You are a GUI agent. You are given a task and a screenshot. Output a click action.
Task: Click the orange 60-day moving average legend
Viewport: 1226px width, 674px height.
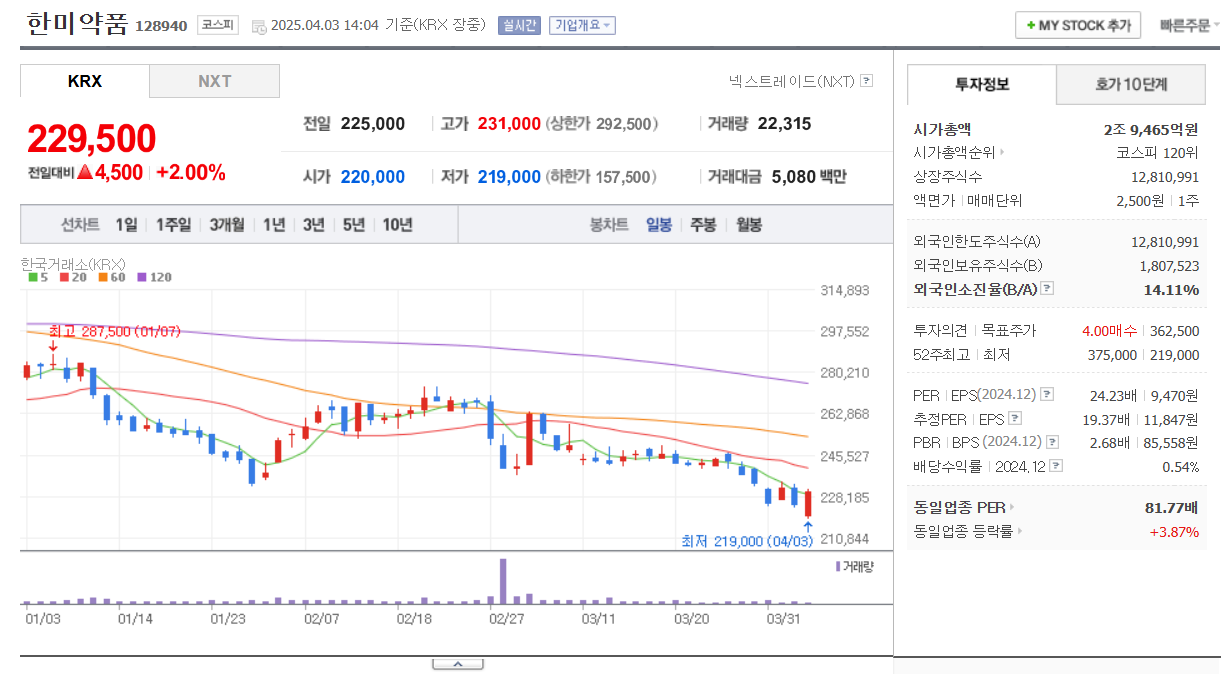pos(112,277)
